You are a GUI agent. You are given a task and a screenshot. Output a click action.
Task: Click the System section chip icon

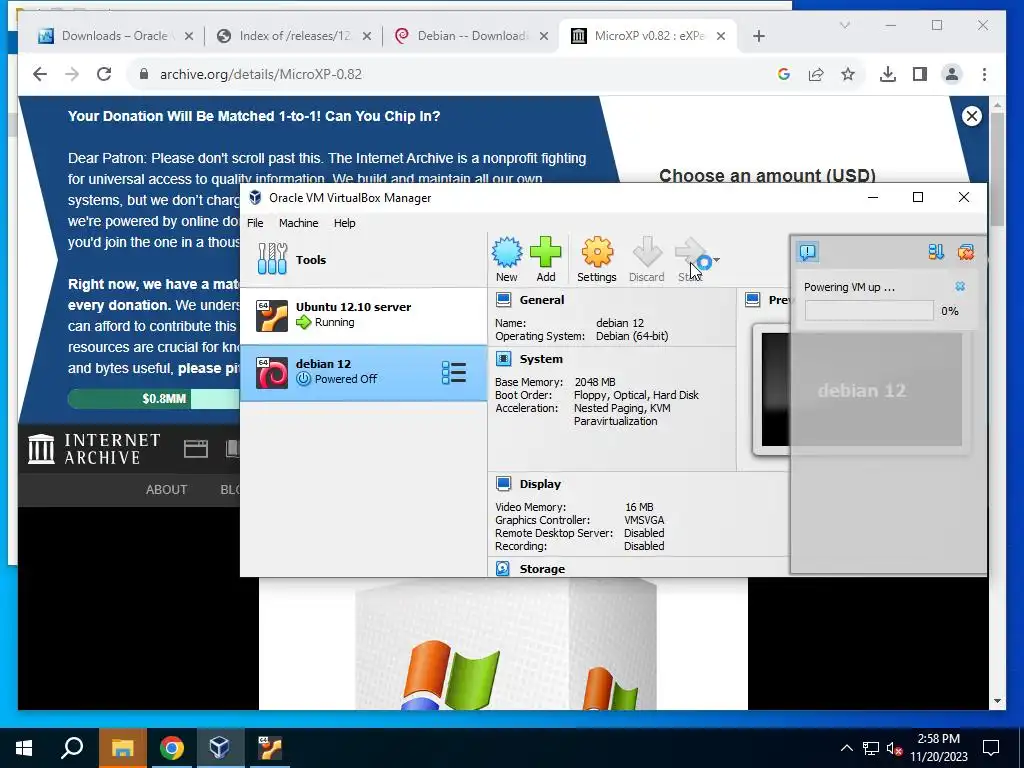point(504,359)
